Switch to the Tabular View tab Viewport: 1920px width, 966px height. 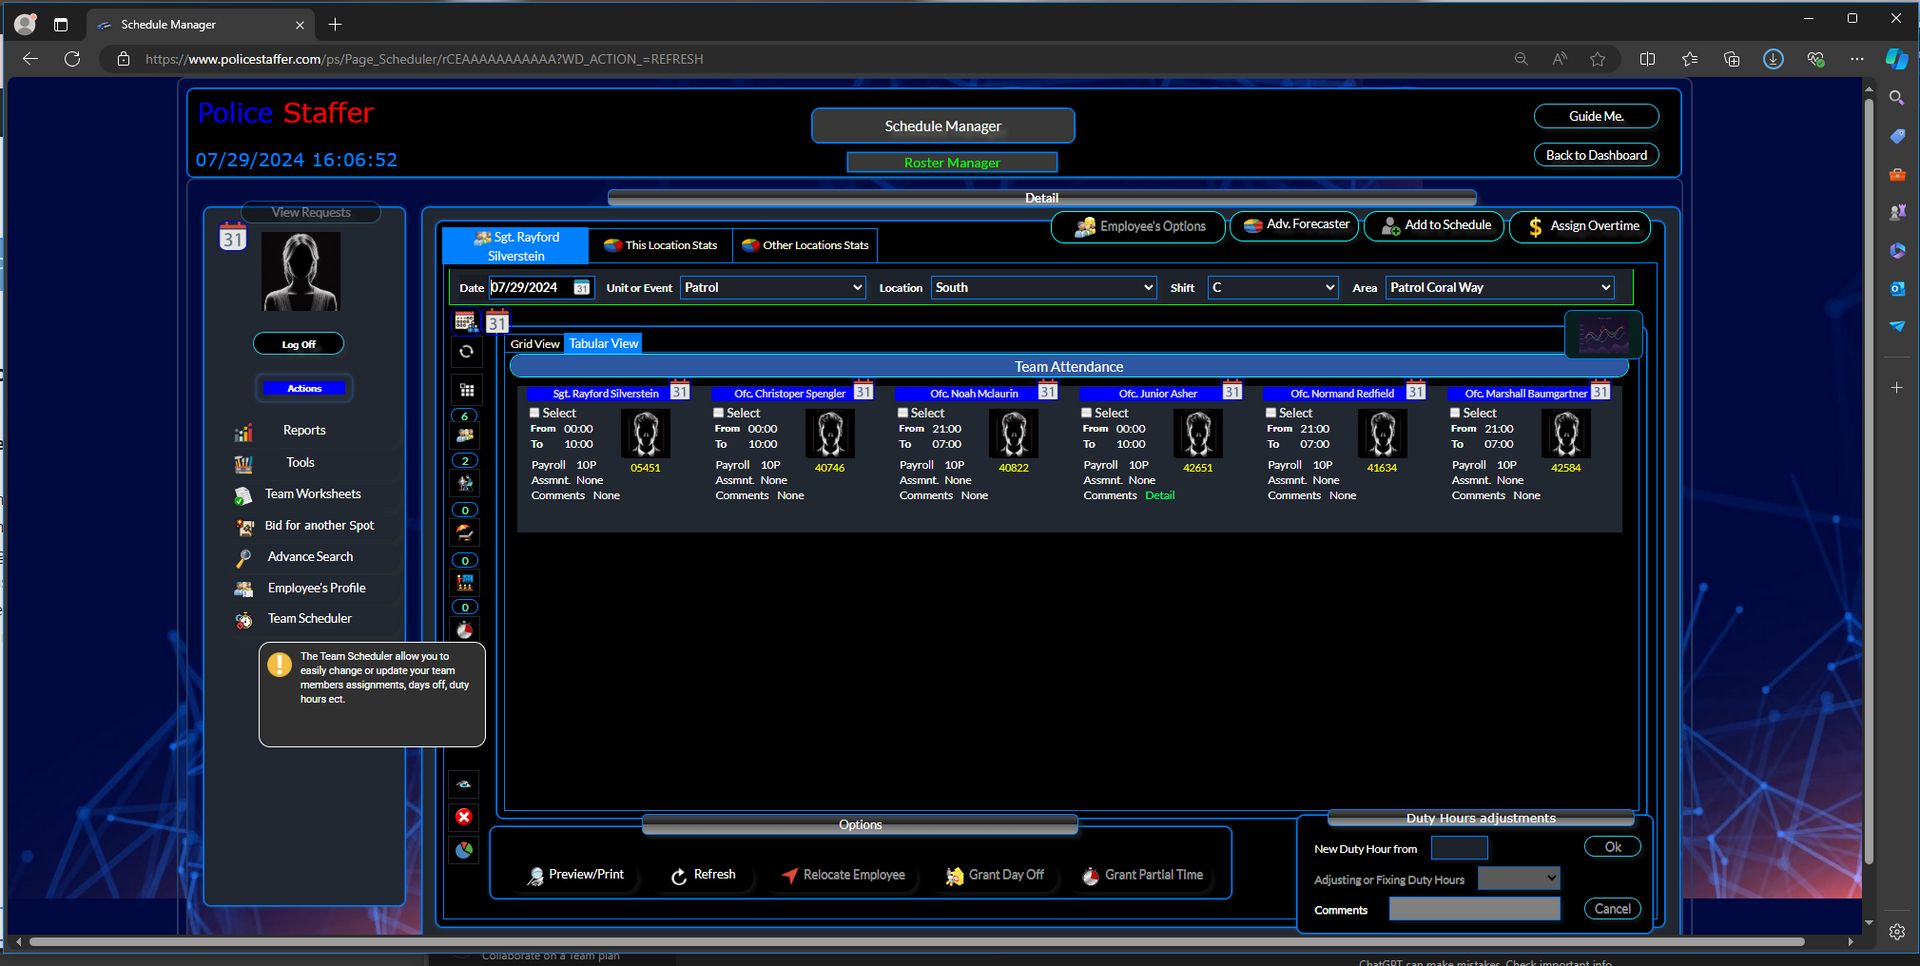[603, 344]
